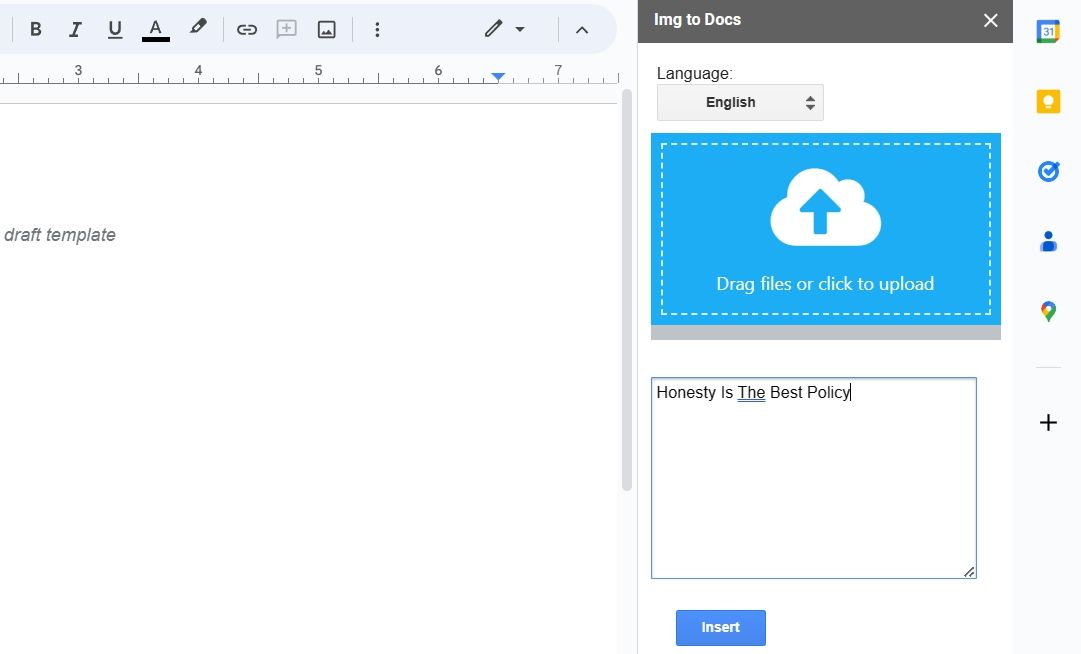Open the highlight color pen tool
The height and width of the screenshot is (654, 1081).
(x=198, y=28)
